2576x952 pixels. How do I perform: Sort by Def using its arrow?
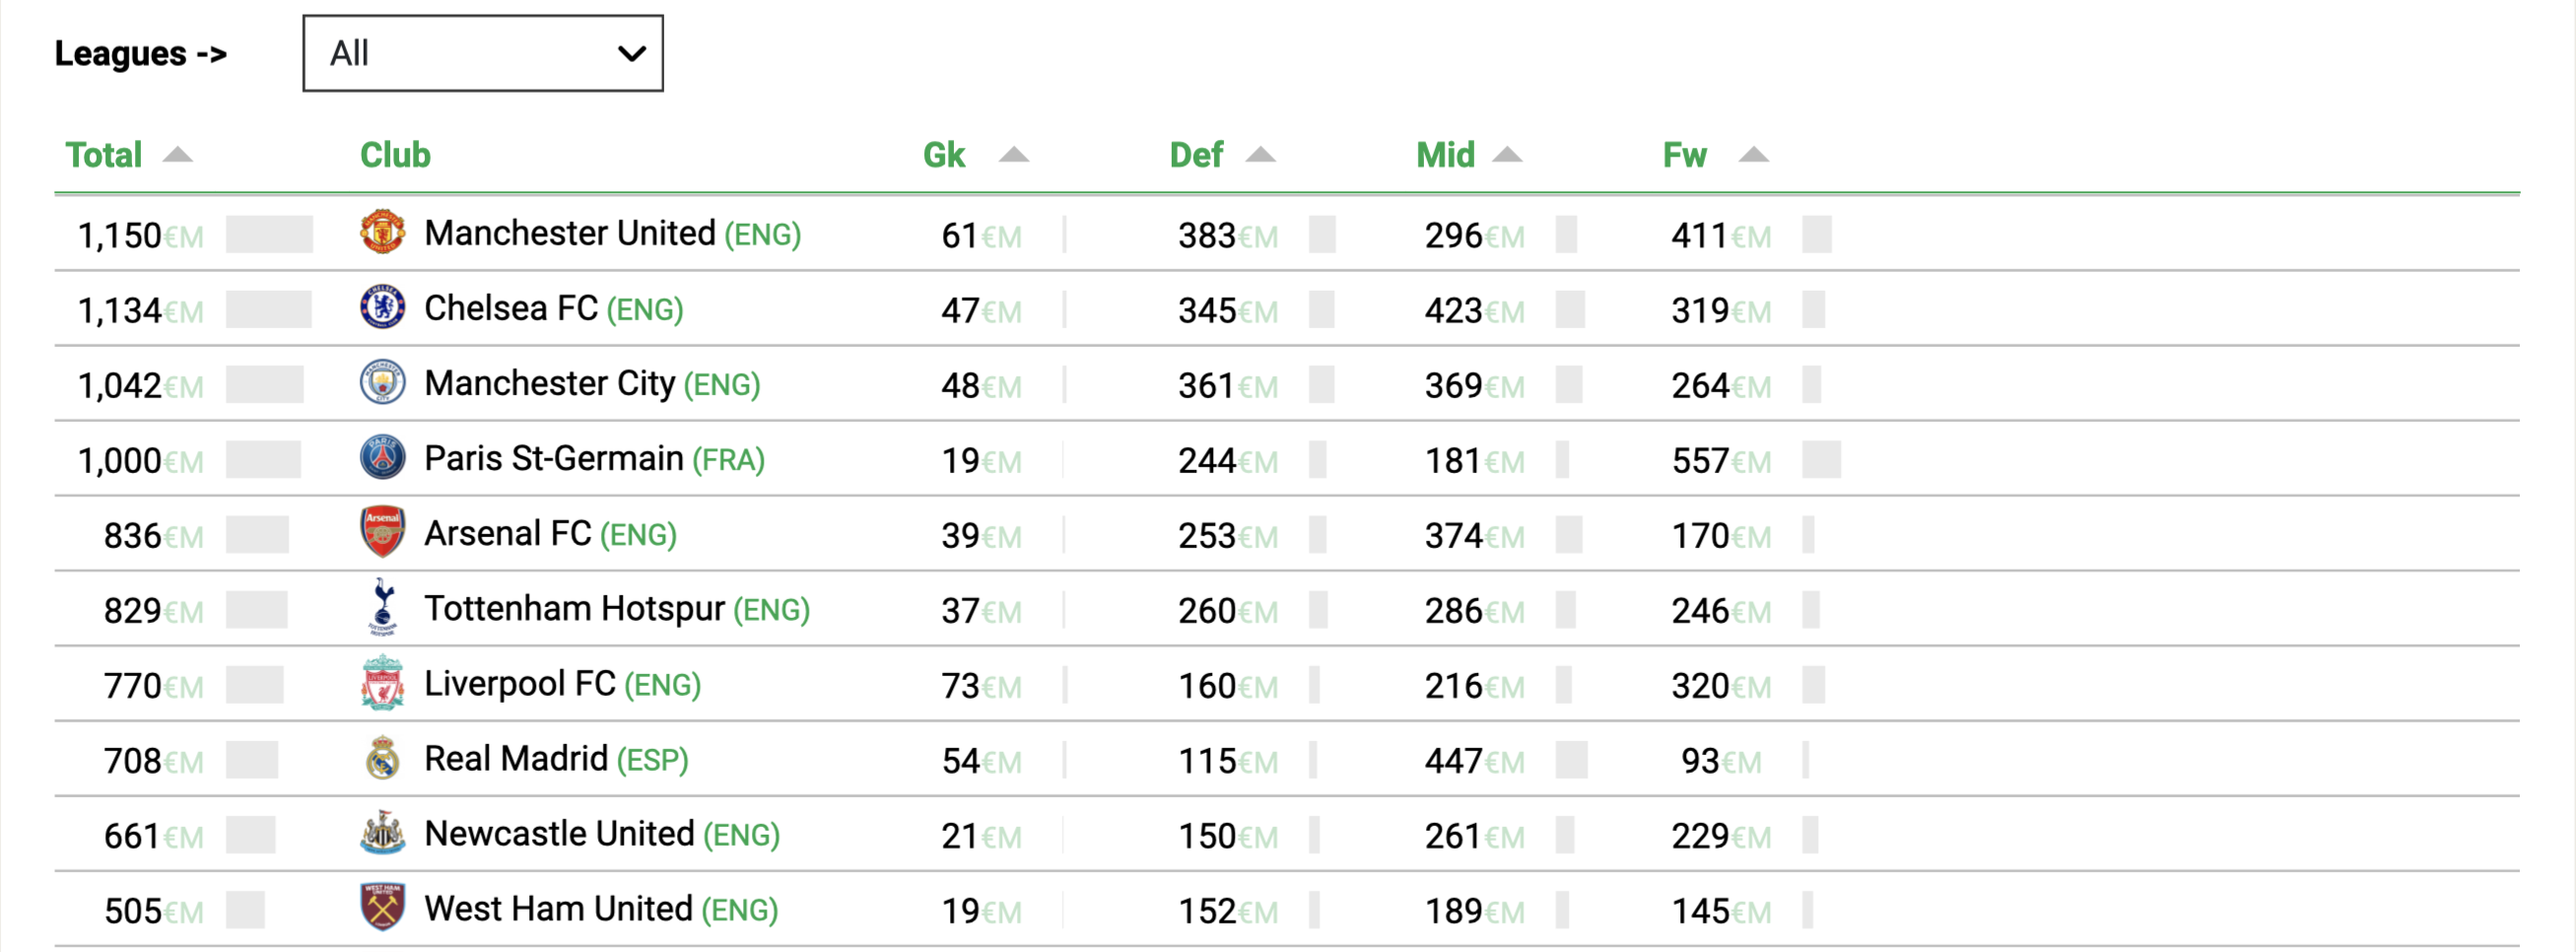click(1261, 154)
